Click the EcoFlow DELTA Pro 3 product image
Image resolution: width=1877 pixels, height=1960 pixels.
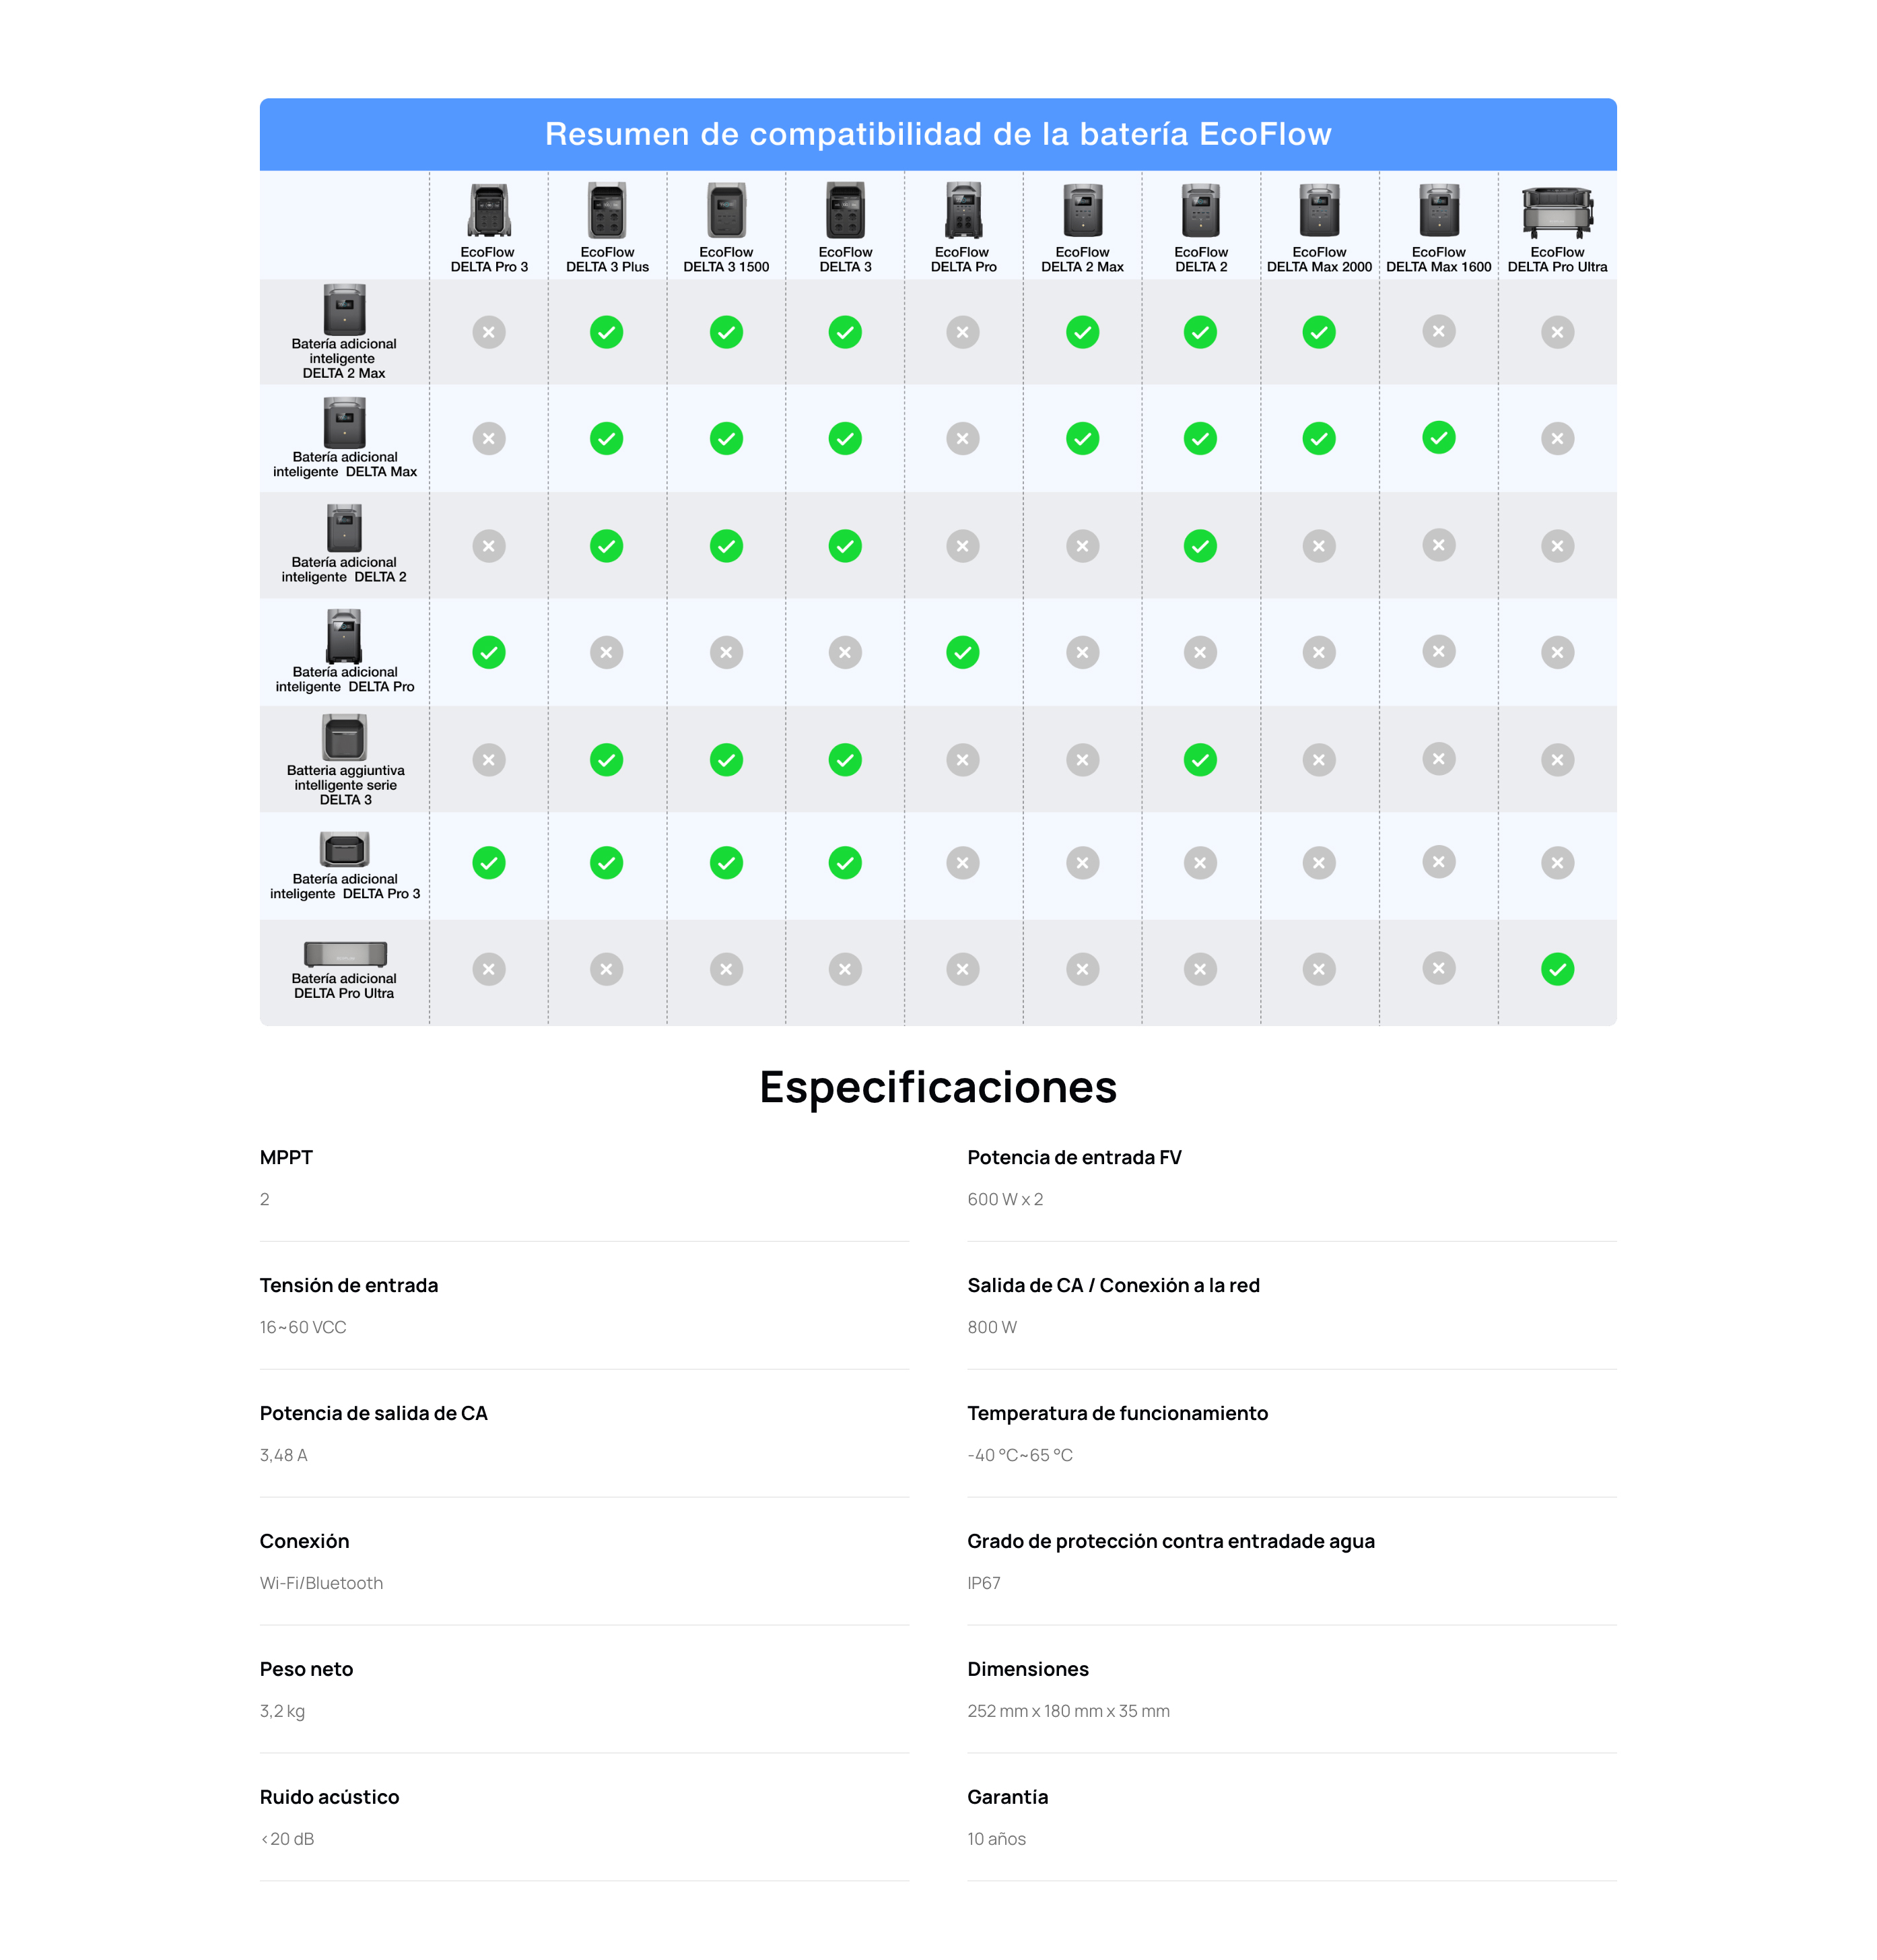pos(488,211)
